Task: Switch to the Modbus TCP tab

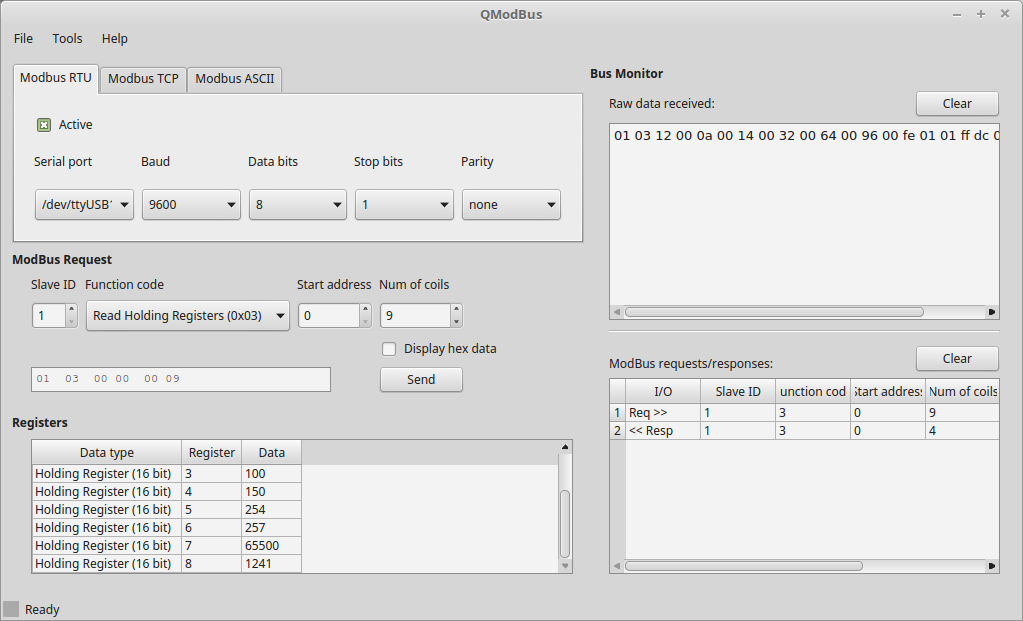Action: coord(143,79)
